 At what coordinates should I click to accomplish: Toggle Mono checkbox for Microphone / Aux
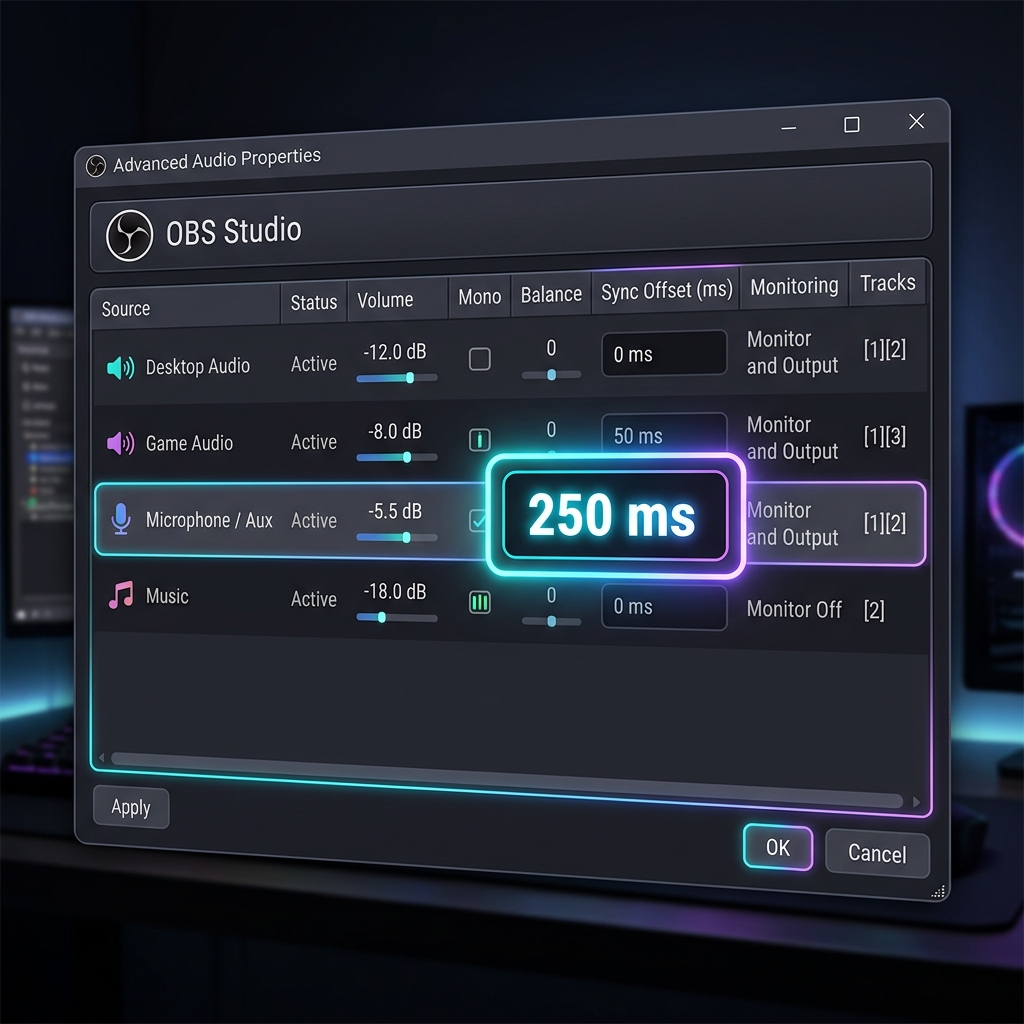(x=478, y=520)
